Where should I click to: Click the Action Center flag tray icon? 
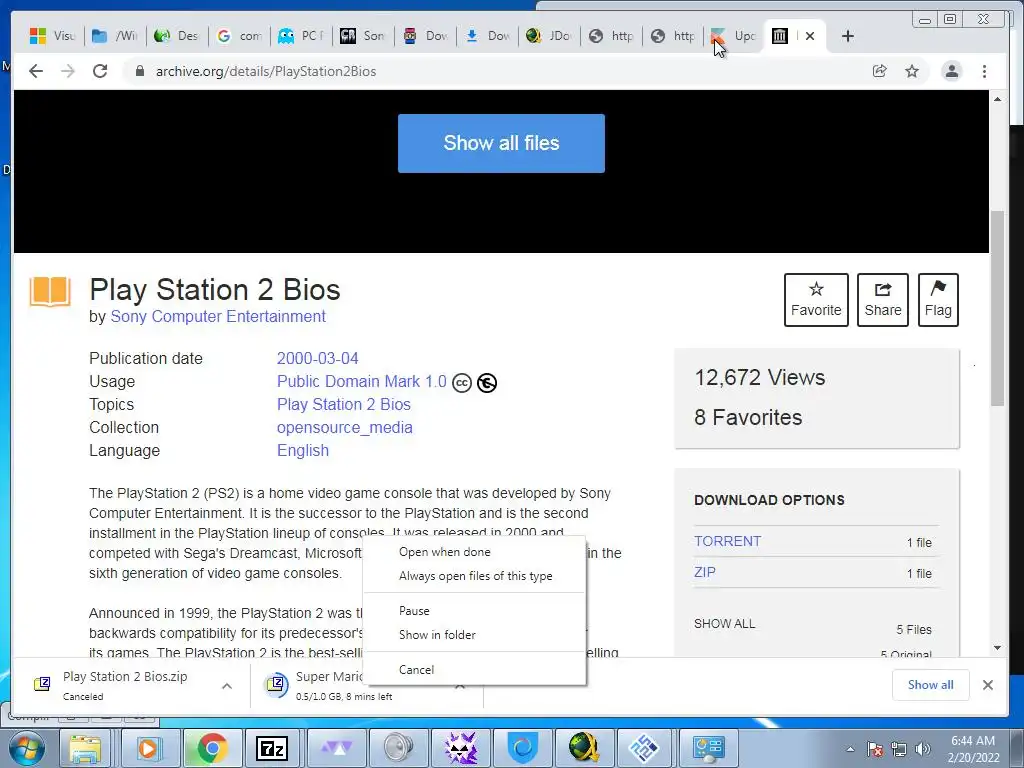tap(875, 749)
